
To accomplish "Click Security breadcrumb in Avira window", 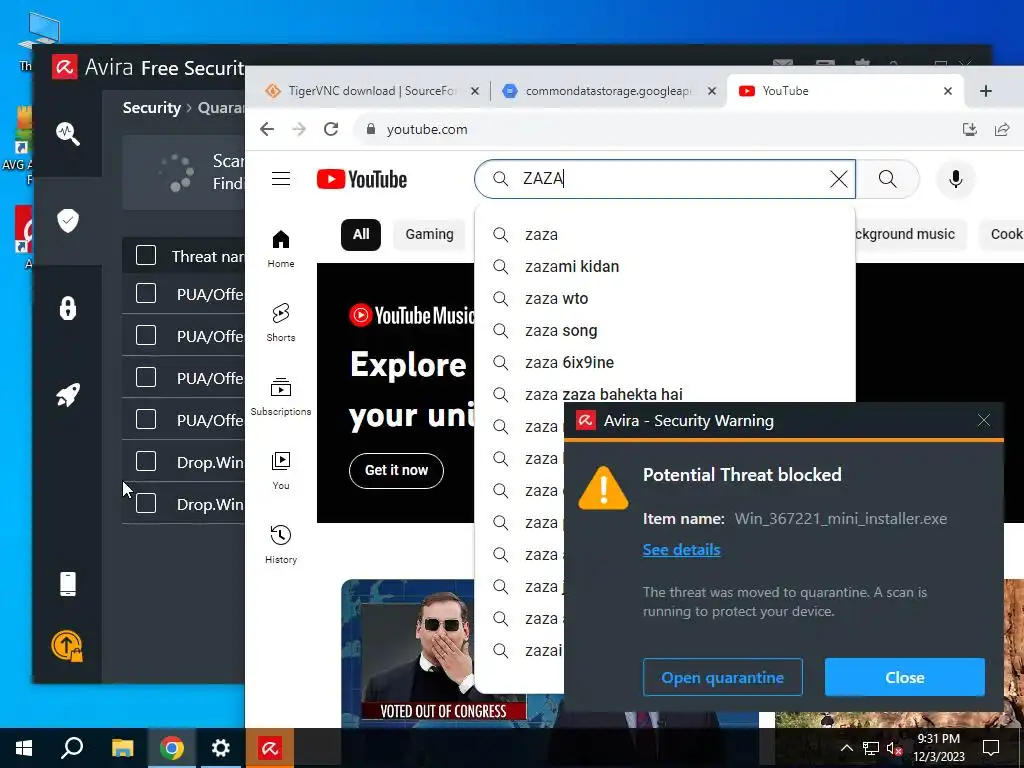I will pos(152,108).
